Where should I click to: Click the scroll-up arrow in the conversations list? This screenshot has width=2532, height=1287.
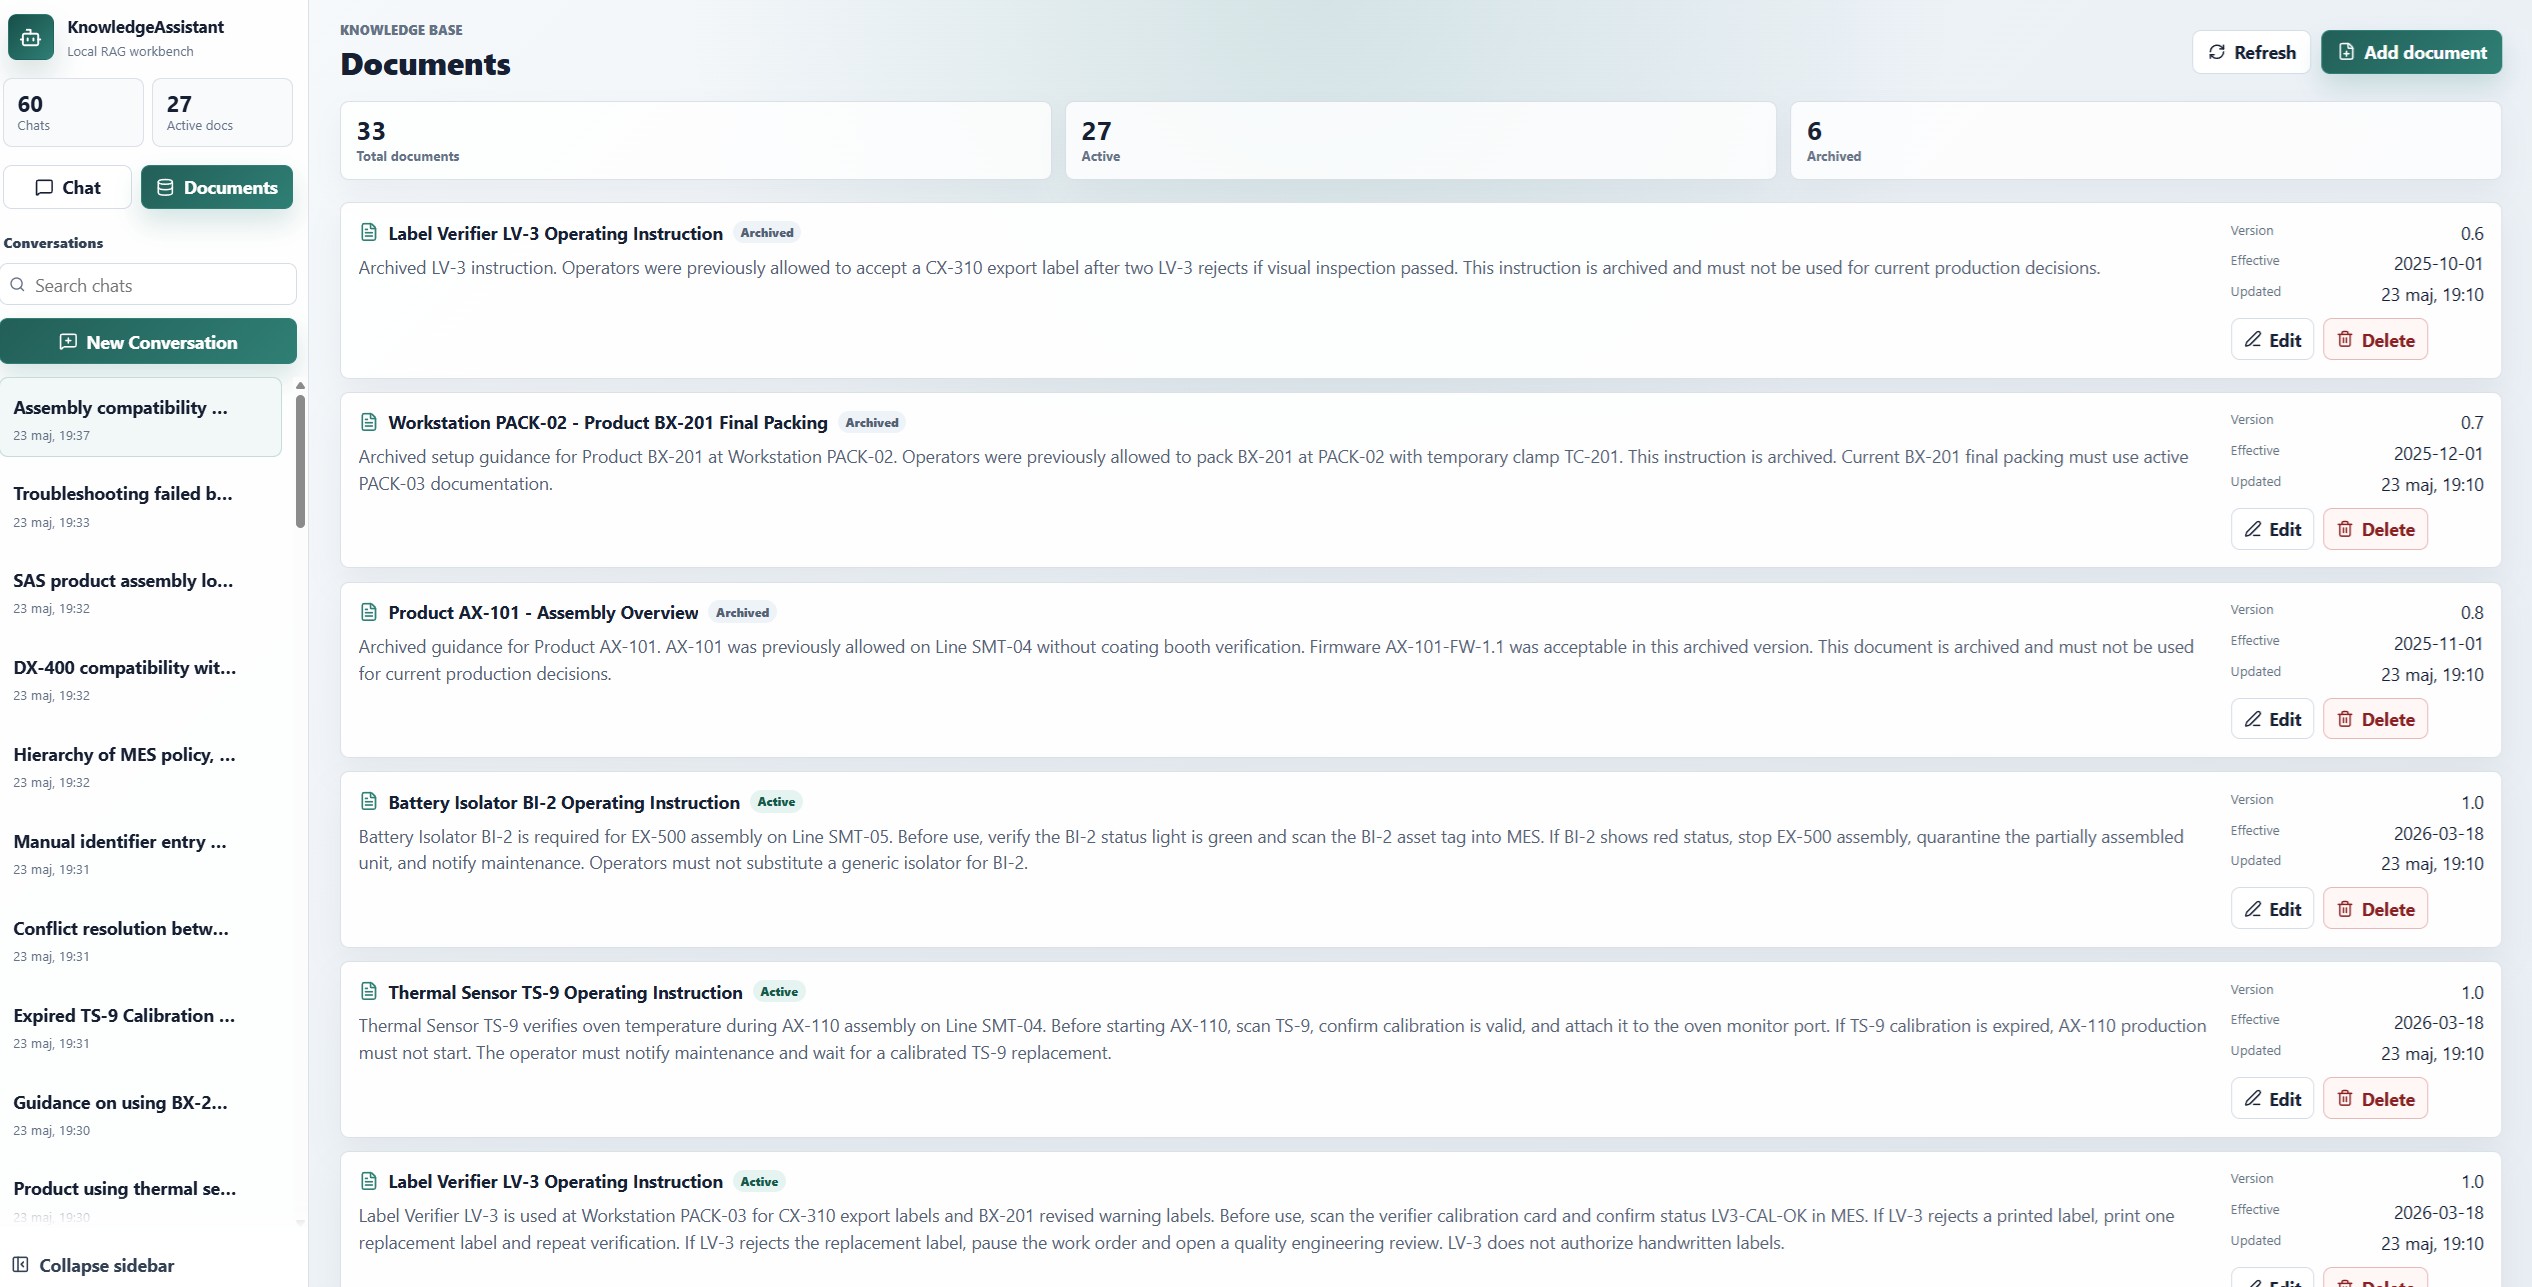(x=300, y=385)
